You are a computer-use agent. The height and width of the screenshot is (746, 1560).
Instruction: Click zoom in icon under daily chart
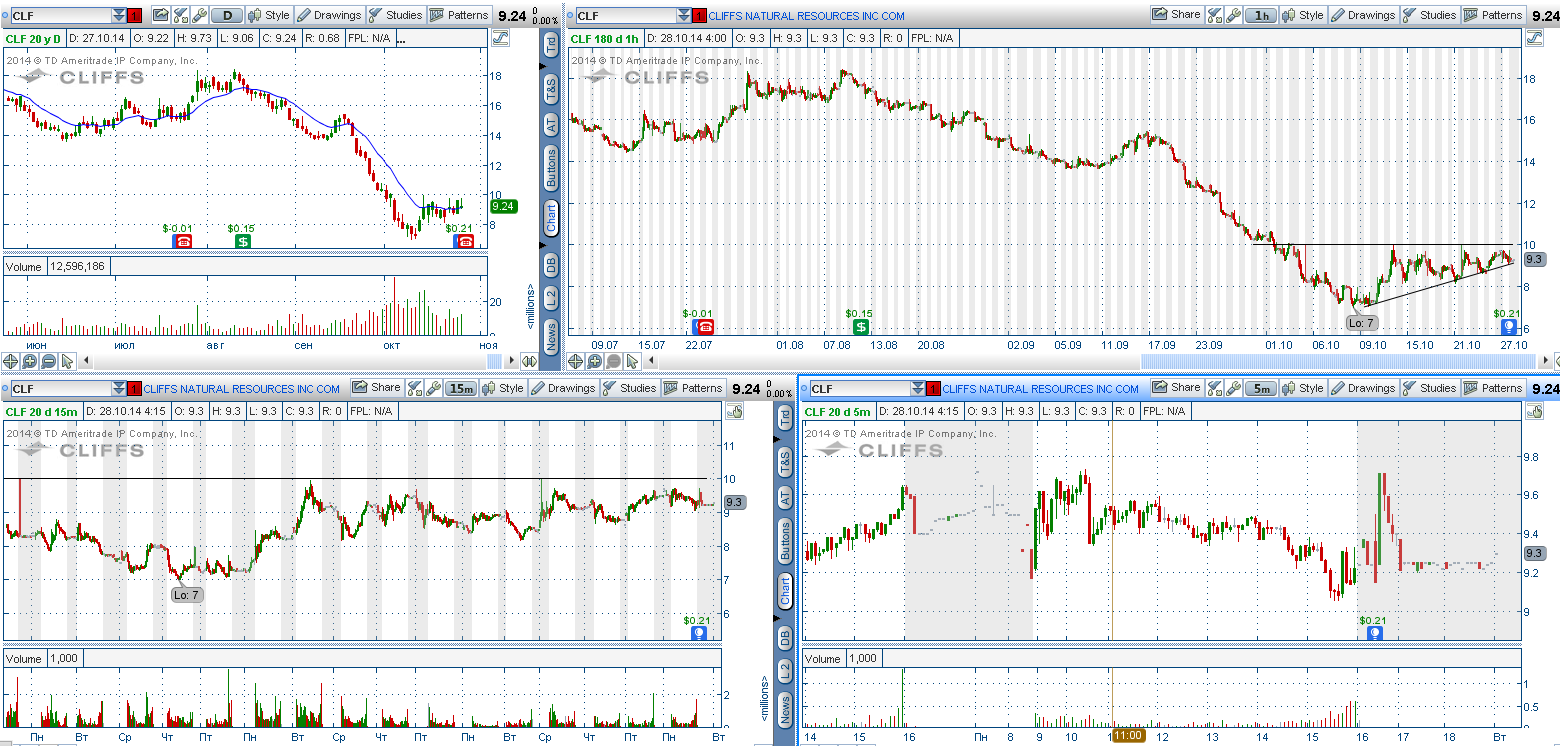(x=30, y=361)
